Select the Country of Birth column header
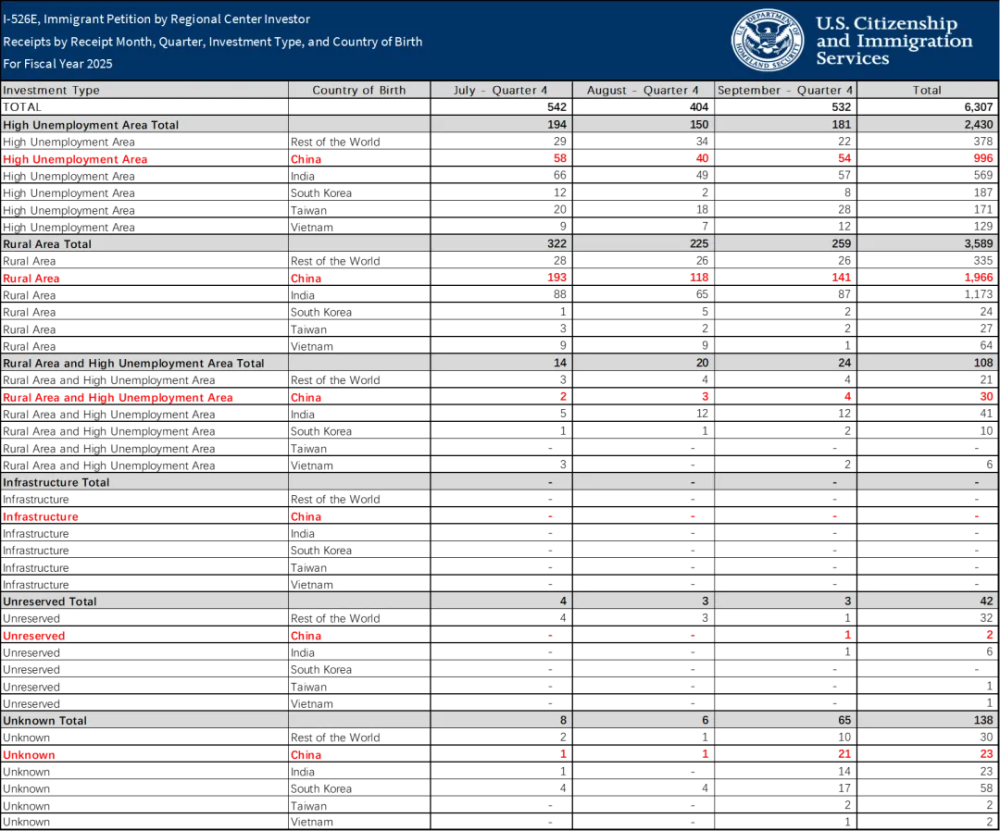This screenshot has height=831, width=1000. [359, 90]
